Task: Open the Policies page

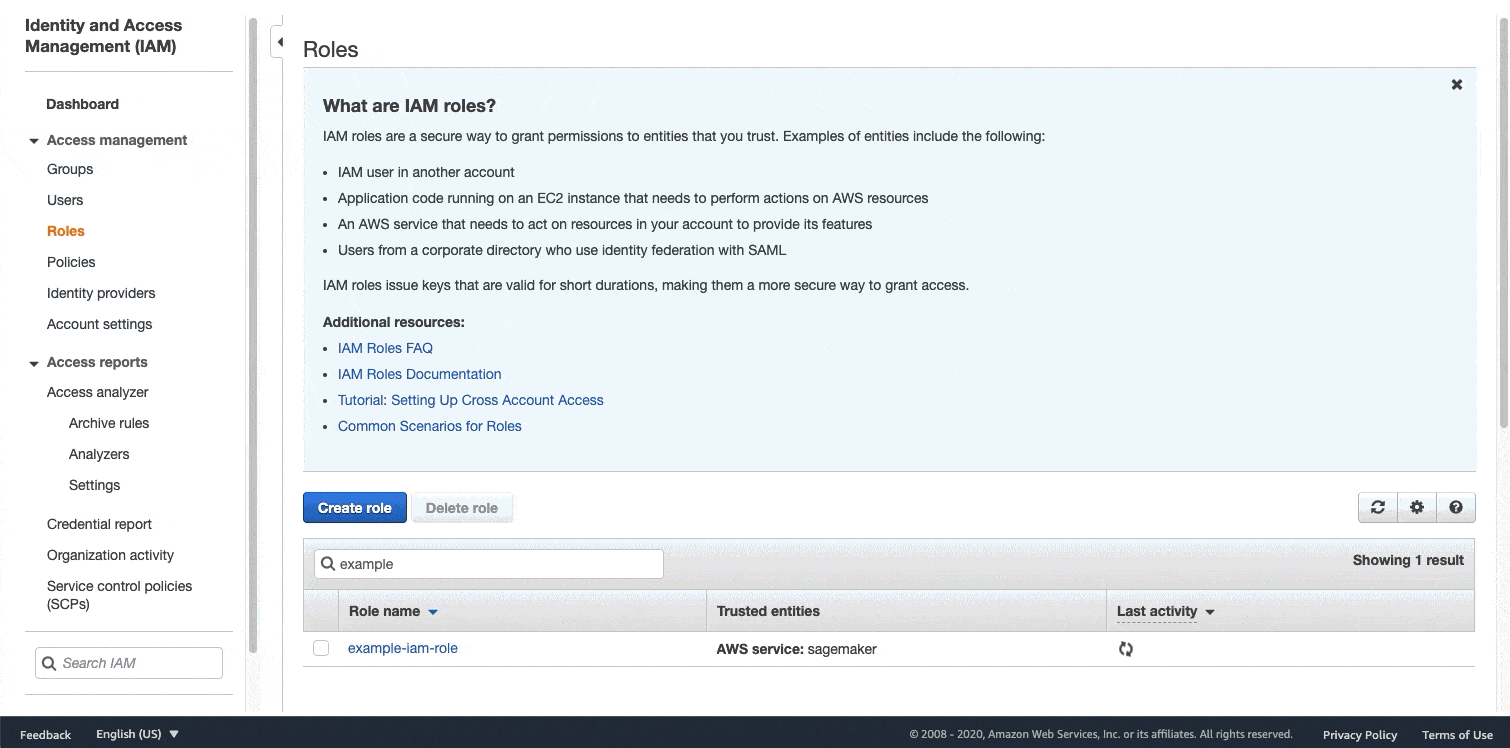Action: pos(71,262)
